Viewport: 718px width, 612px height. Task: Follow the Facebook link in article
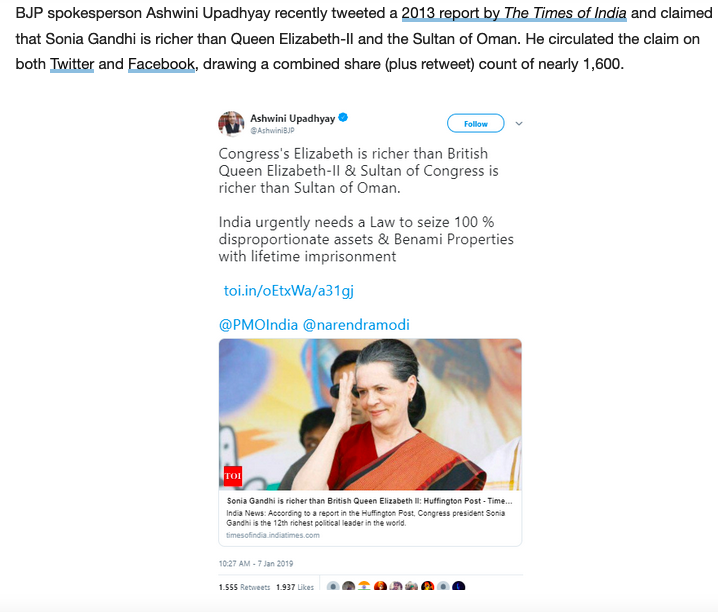click(161, 64)
